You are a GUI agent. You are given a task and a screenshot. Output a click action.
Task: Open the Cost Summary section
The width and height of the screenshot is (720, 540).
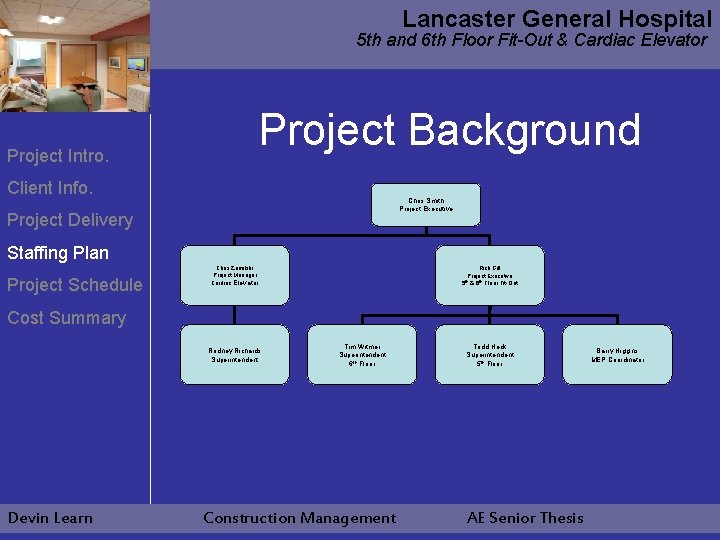pos(66,318)
